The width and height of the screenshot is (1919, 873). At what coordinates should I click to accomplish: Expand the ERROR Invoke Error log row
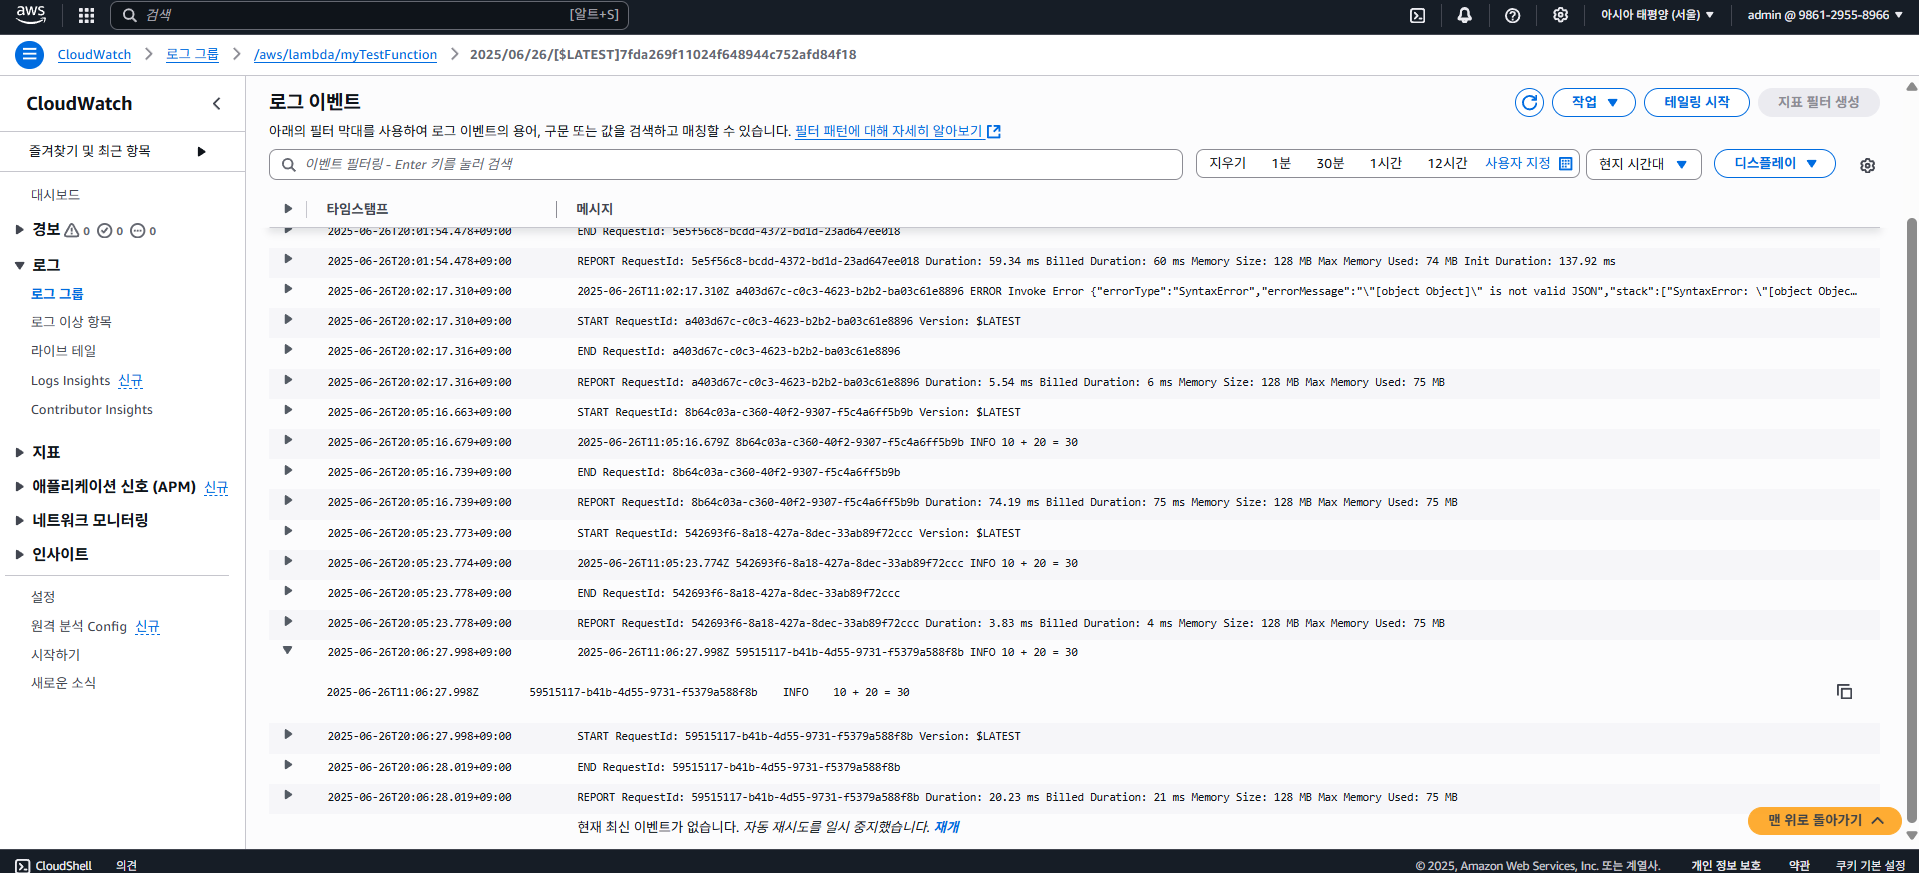click(x=288, y=289)
